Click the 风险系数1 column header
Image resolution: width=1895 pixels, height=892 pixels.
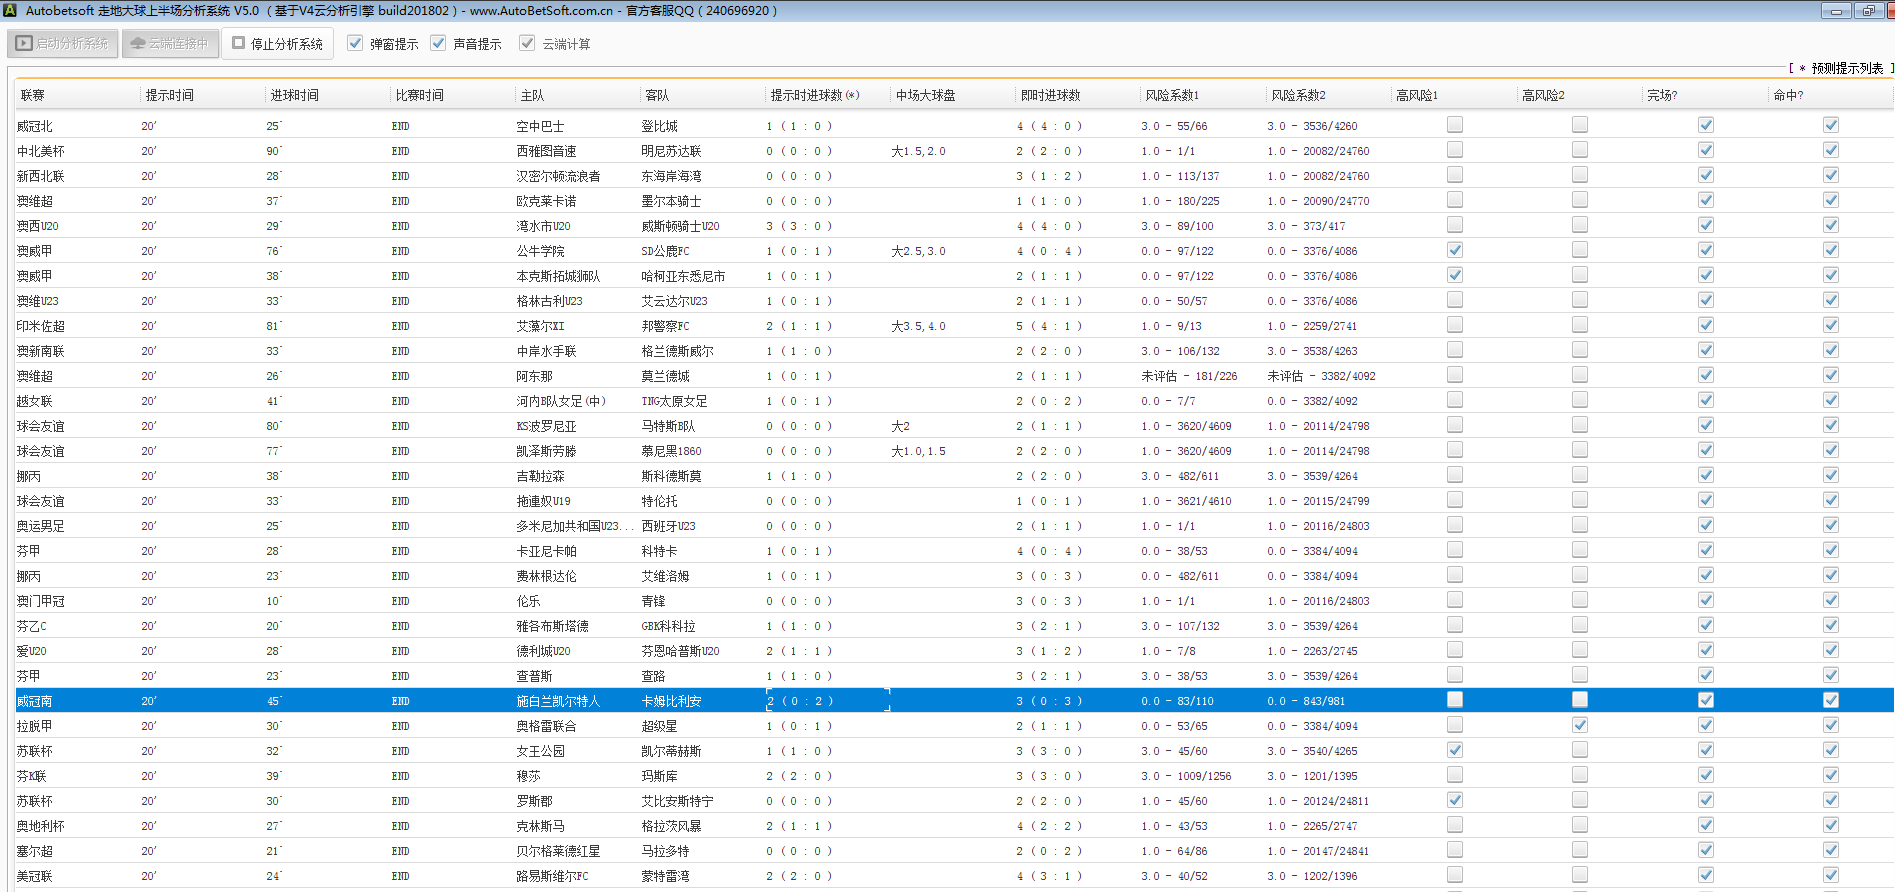tap(1171, 95)
